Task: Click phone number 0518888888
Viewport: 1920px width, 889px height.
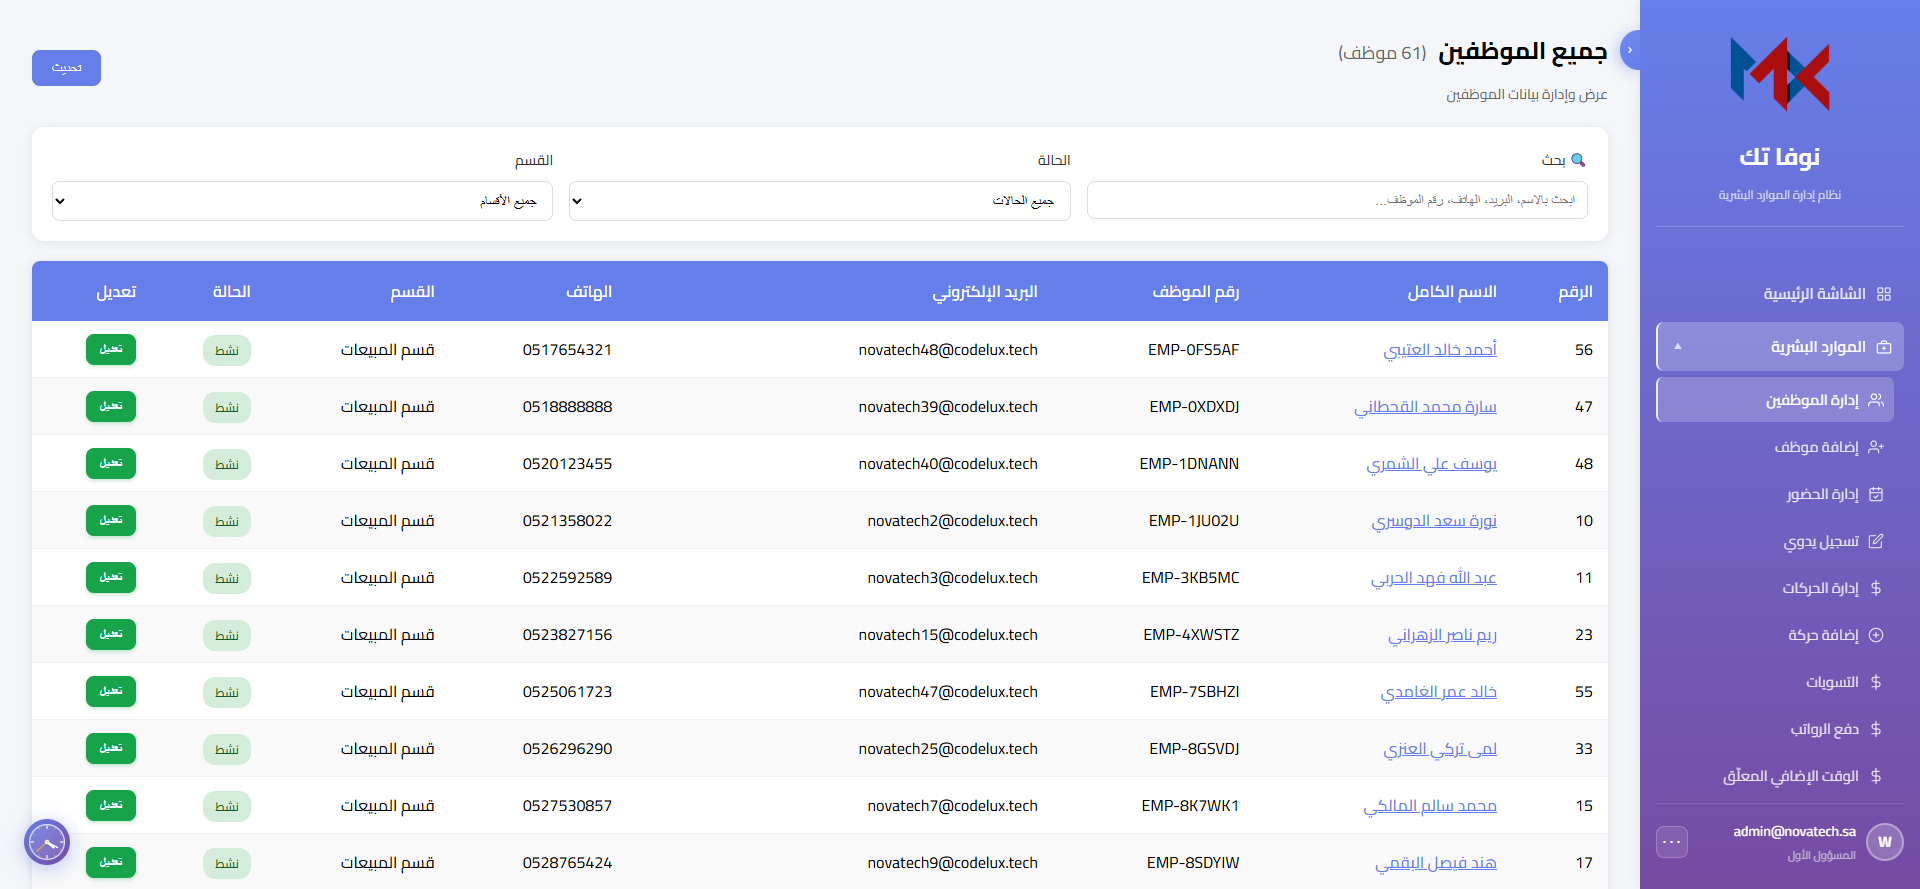Action: point(567,407)
